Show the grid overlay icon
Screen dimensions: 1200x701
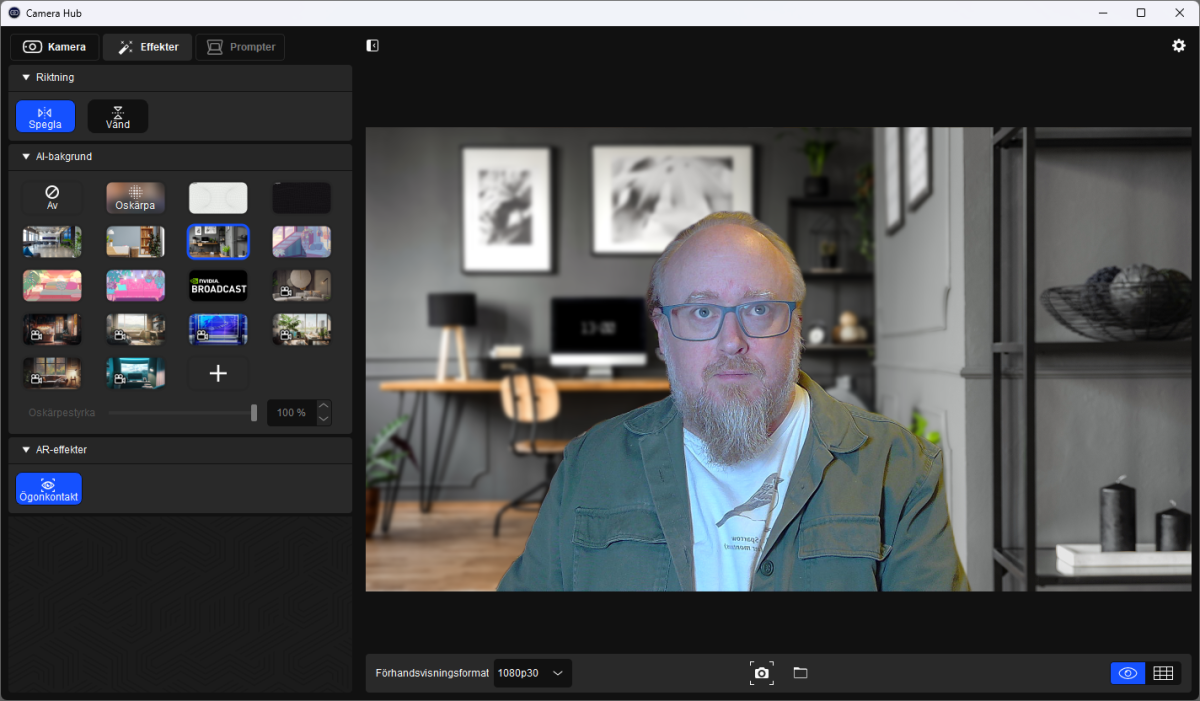tap(1163, 672)
